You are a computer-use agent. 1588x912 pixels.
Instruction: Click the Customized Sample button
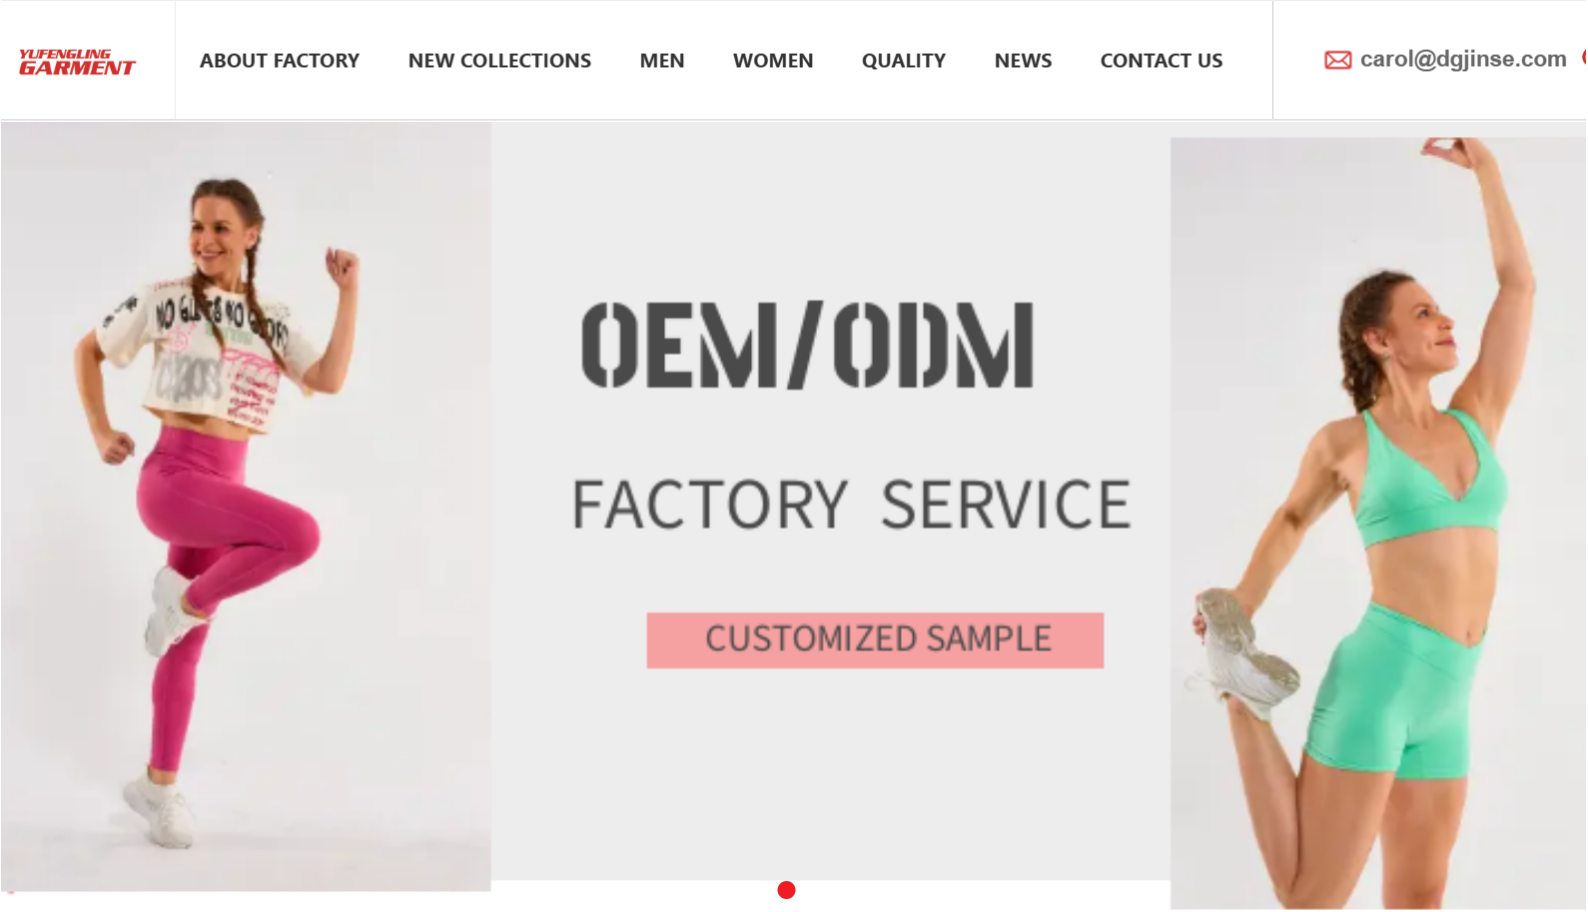(x=875, y=640)
